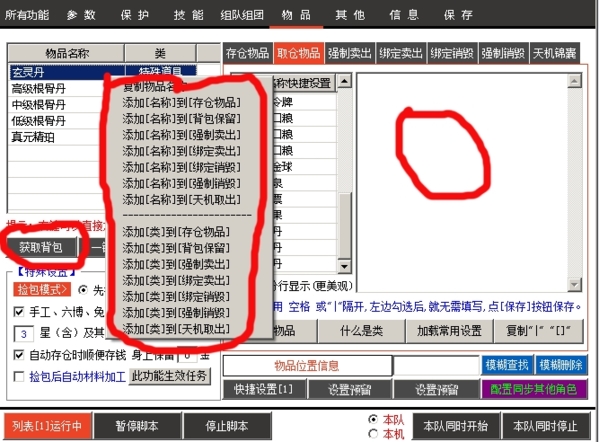Toggle 自动存仓时顺便存钱 checkbox
This screenshot has width=599, height=442.
19,355
